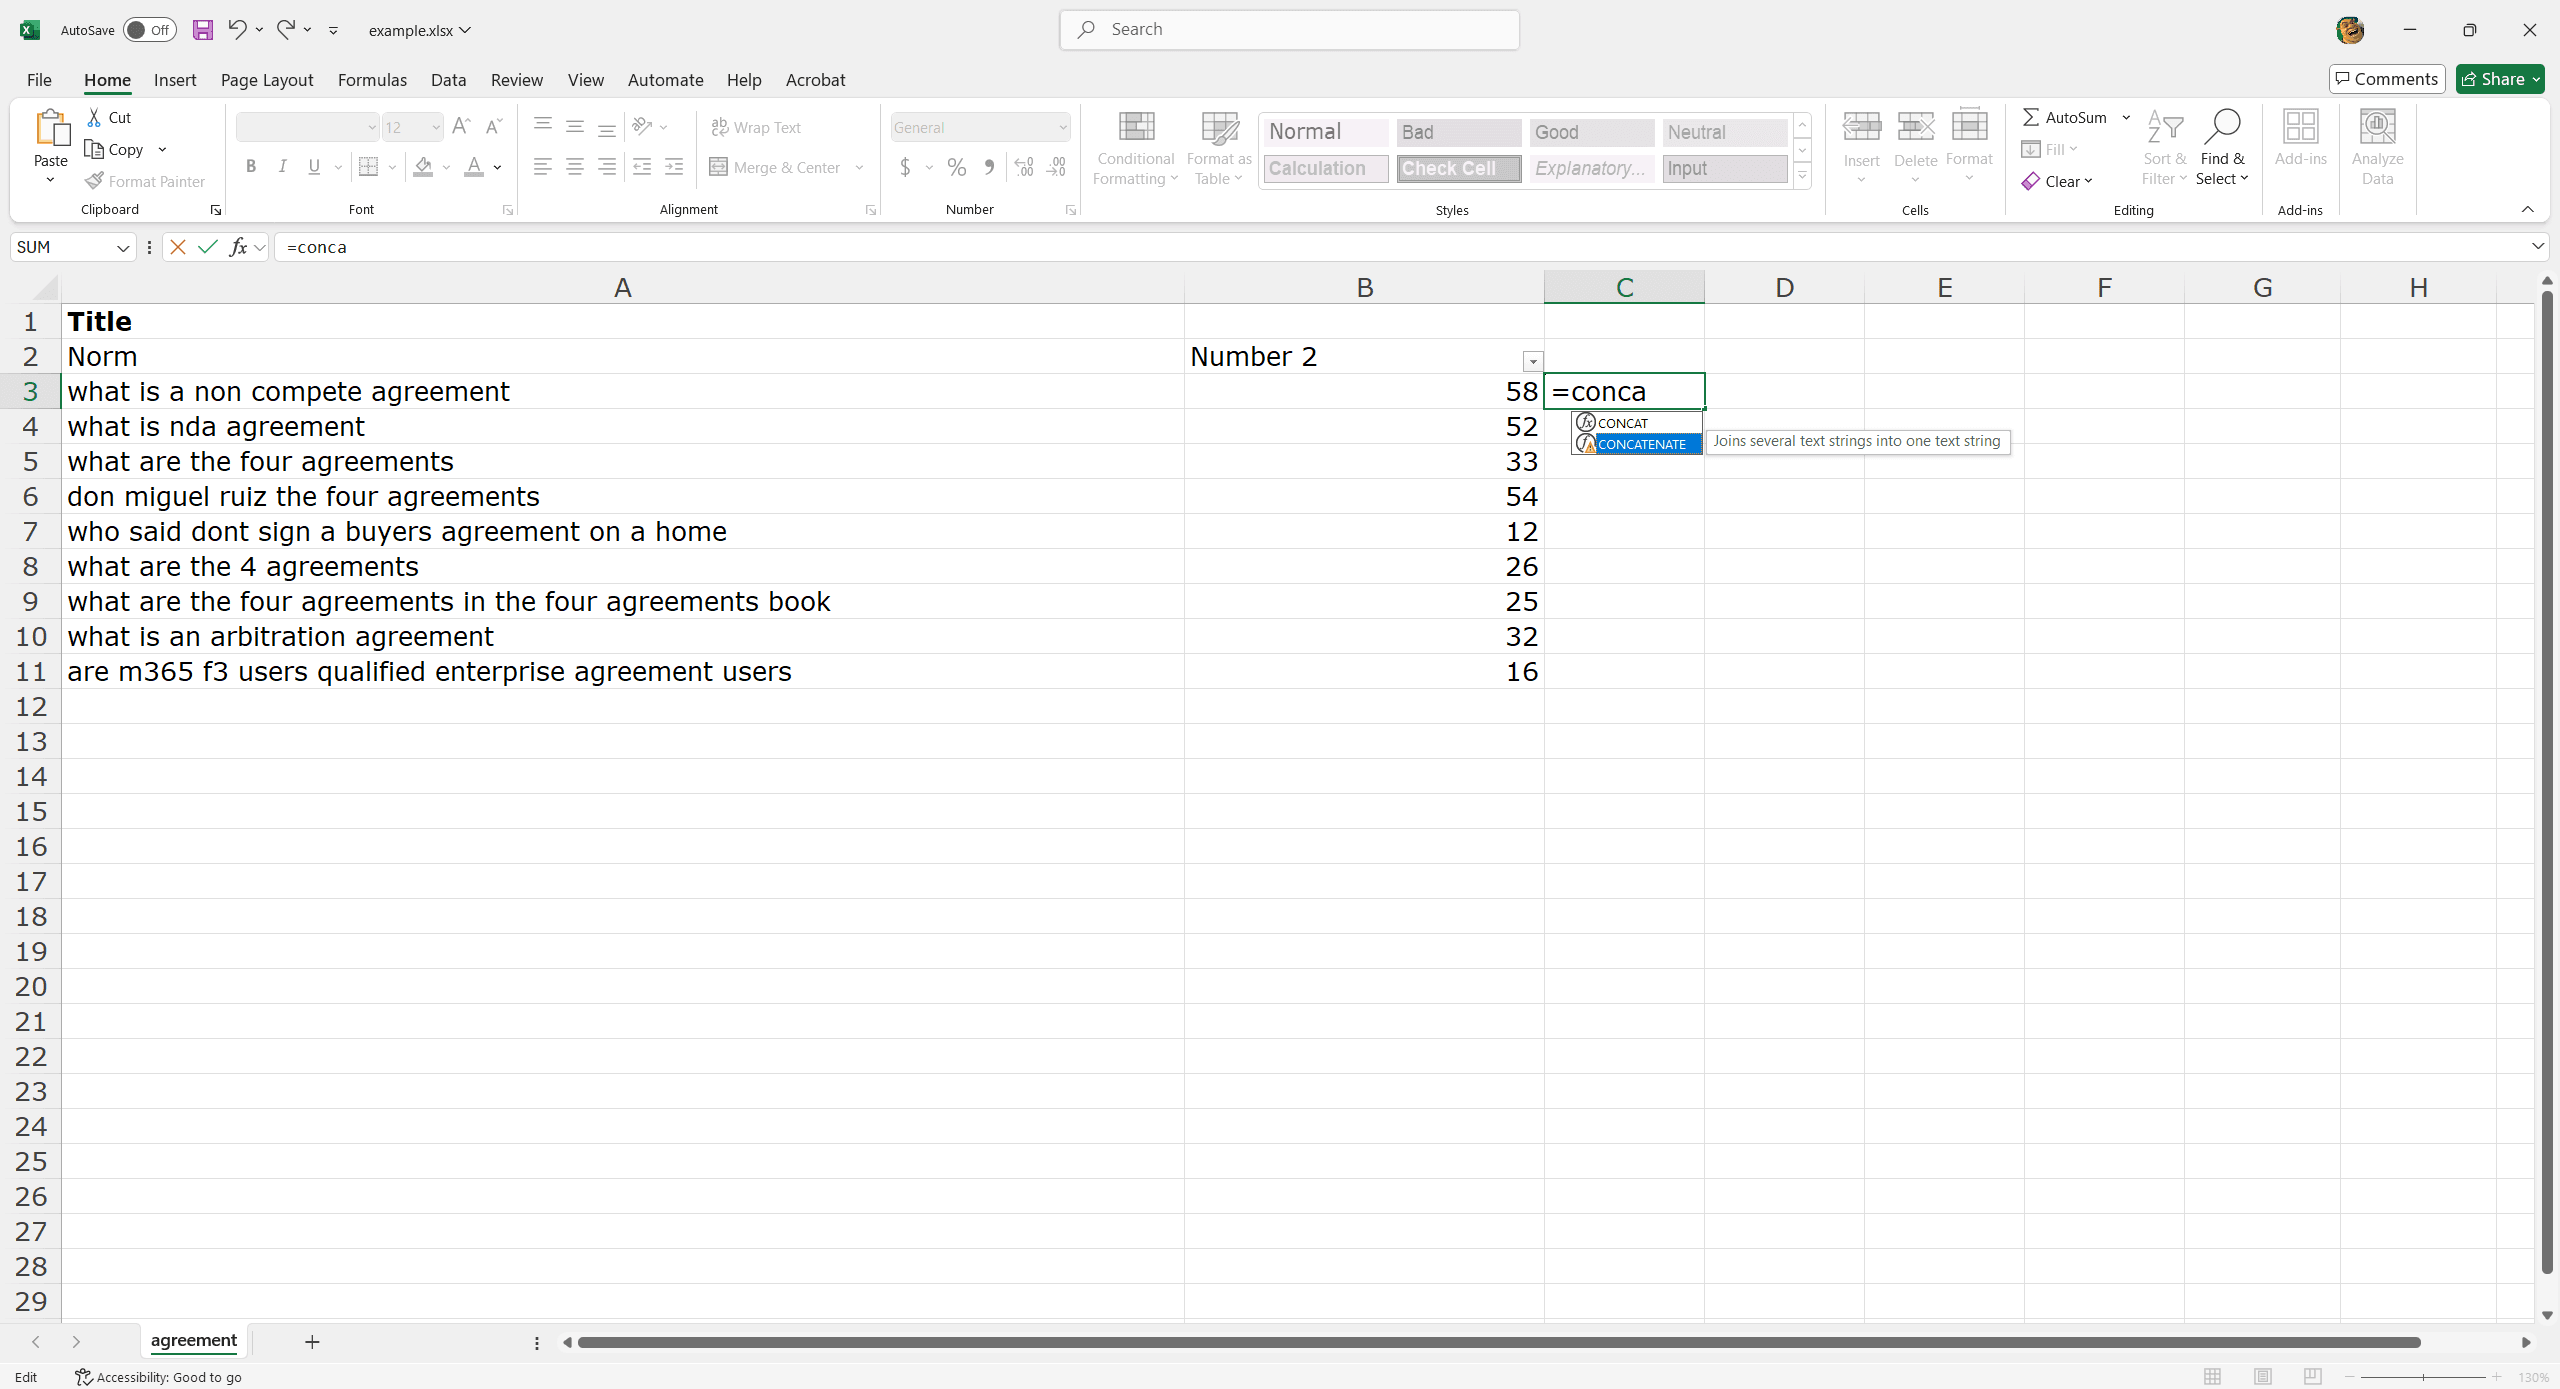The image size is (2560, 1389).
Task: Click the Comments button
Action: pos(2386,79)
